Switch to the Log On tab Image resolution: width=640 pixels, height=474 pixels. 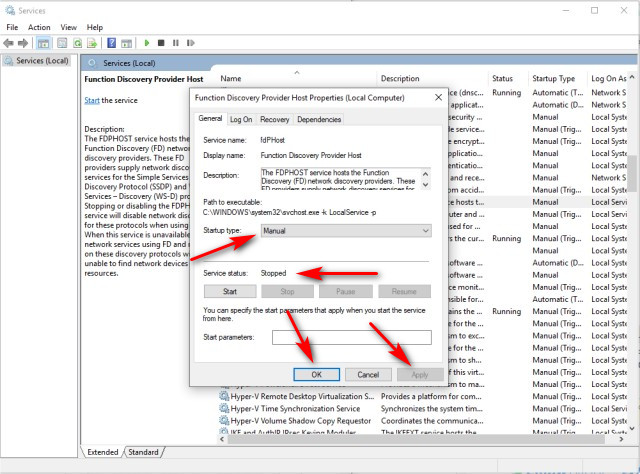(241, 119)
